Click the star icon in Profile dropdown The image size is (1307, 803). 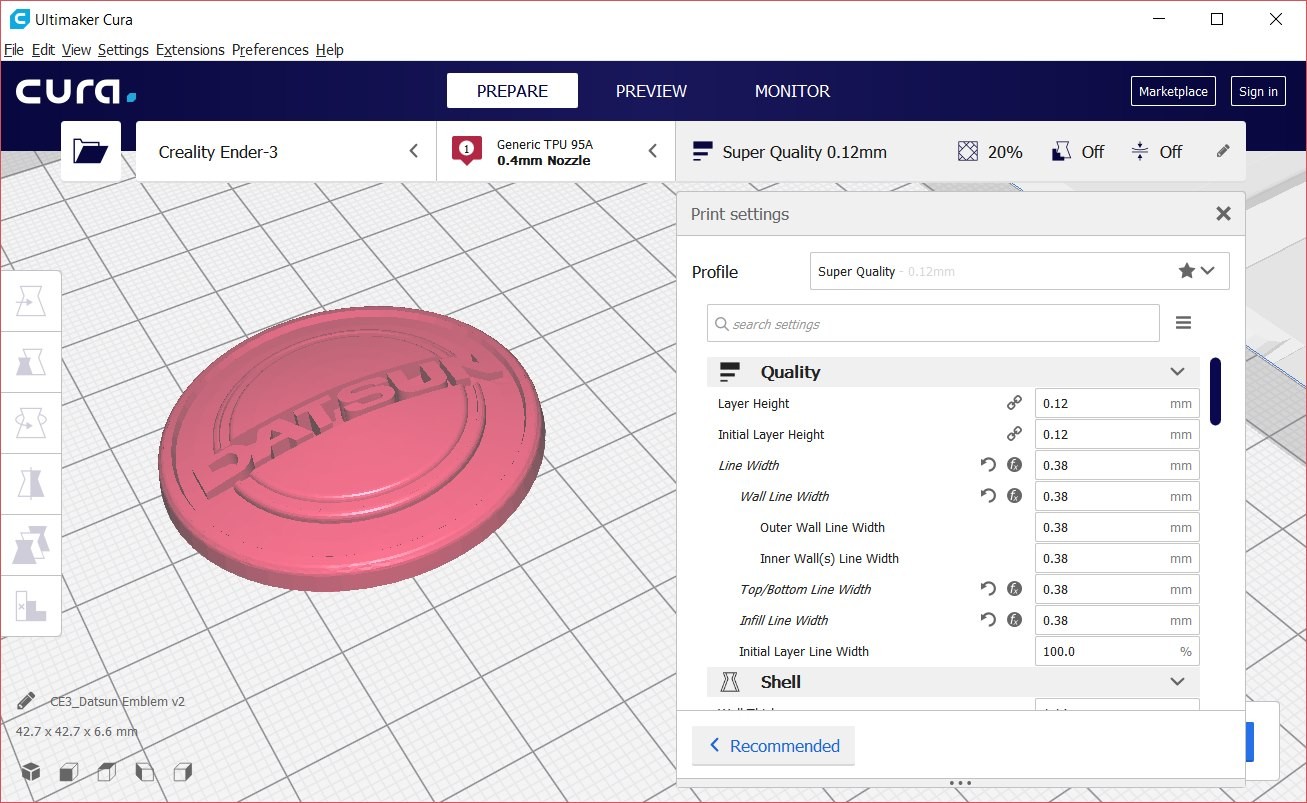tap(1186, 271)
